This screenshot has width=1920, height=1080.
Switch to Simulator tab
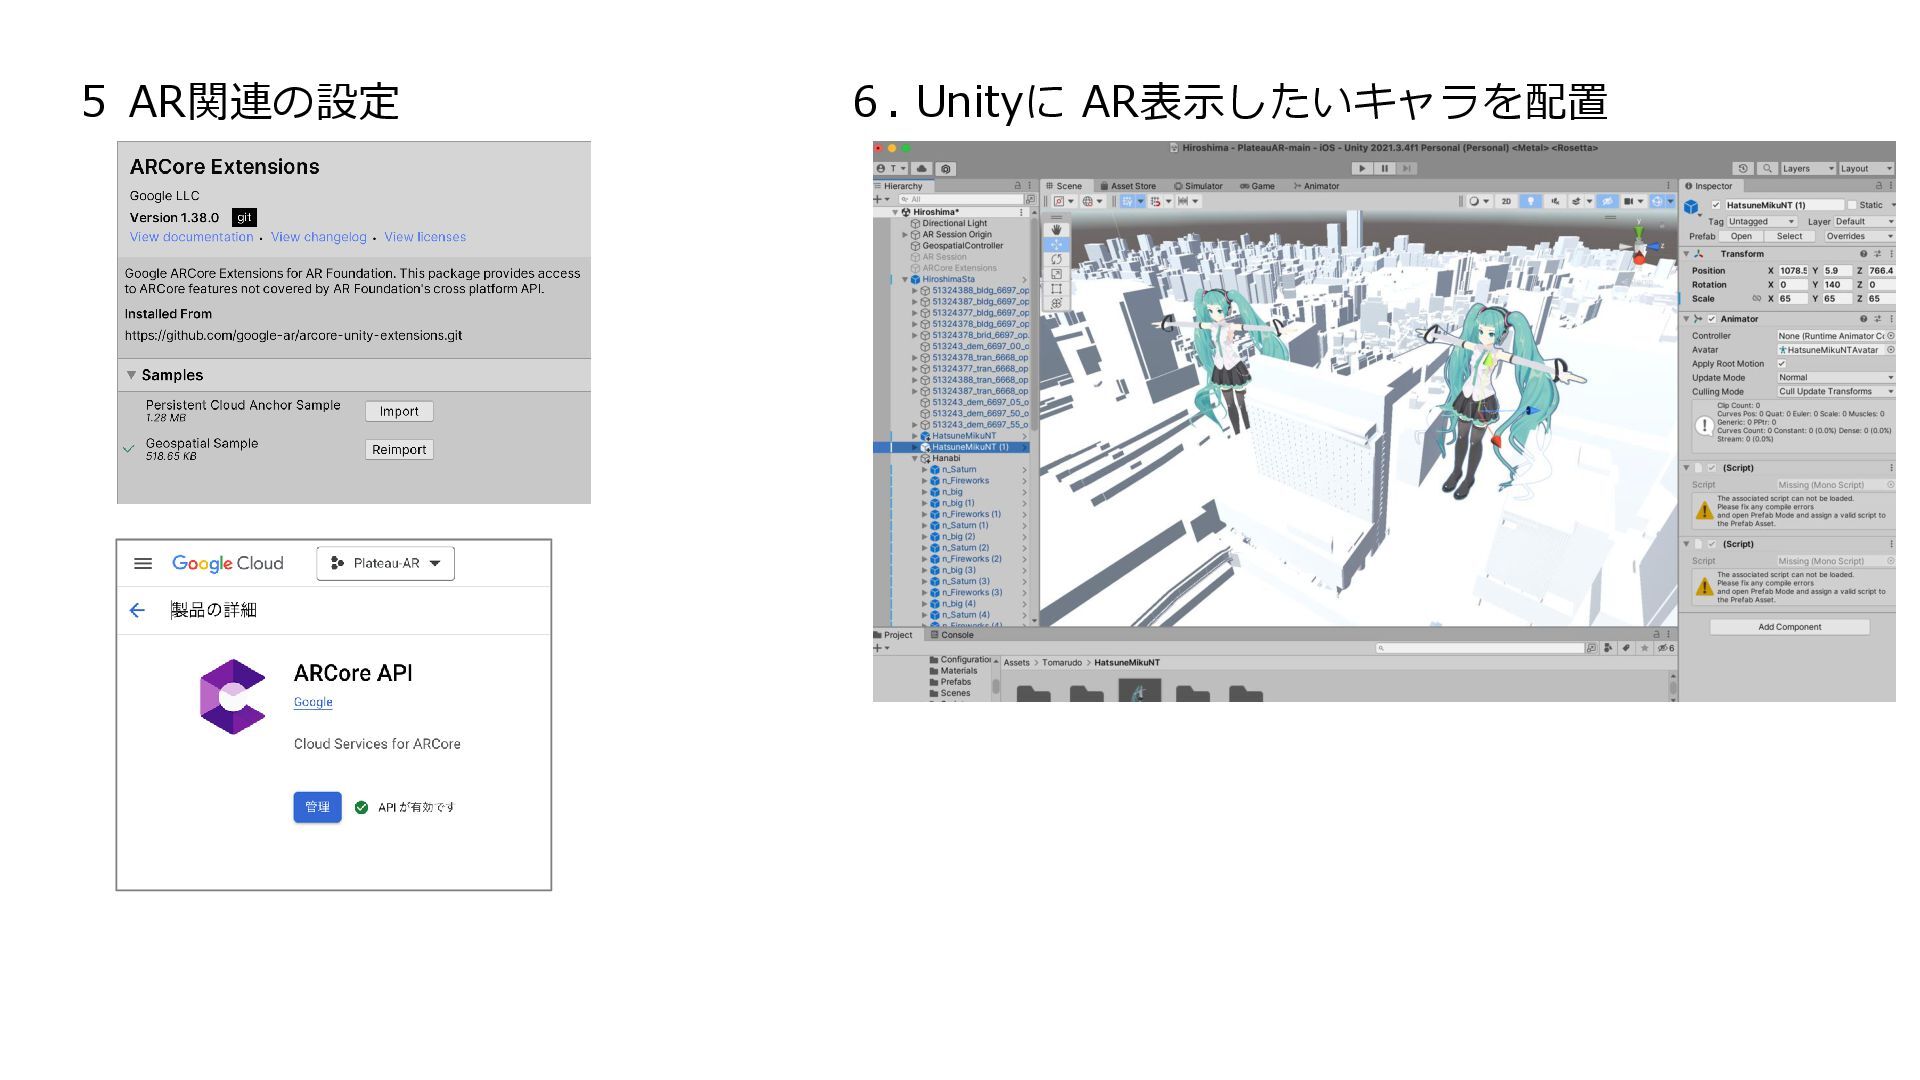pos(1198,186)
